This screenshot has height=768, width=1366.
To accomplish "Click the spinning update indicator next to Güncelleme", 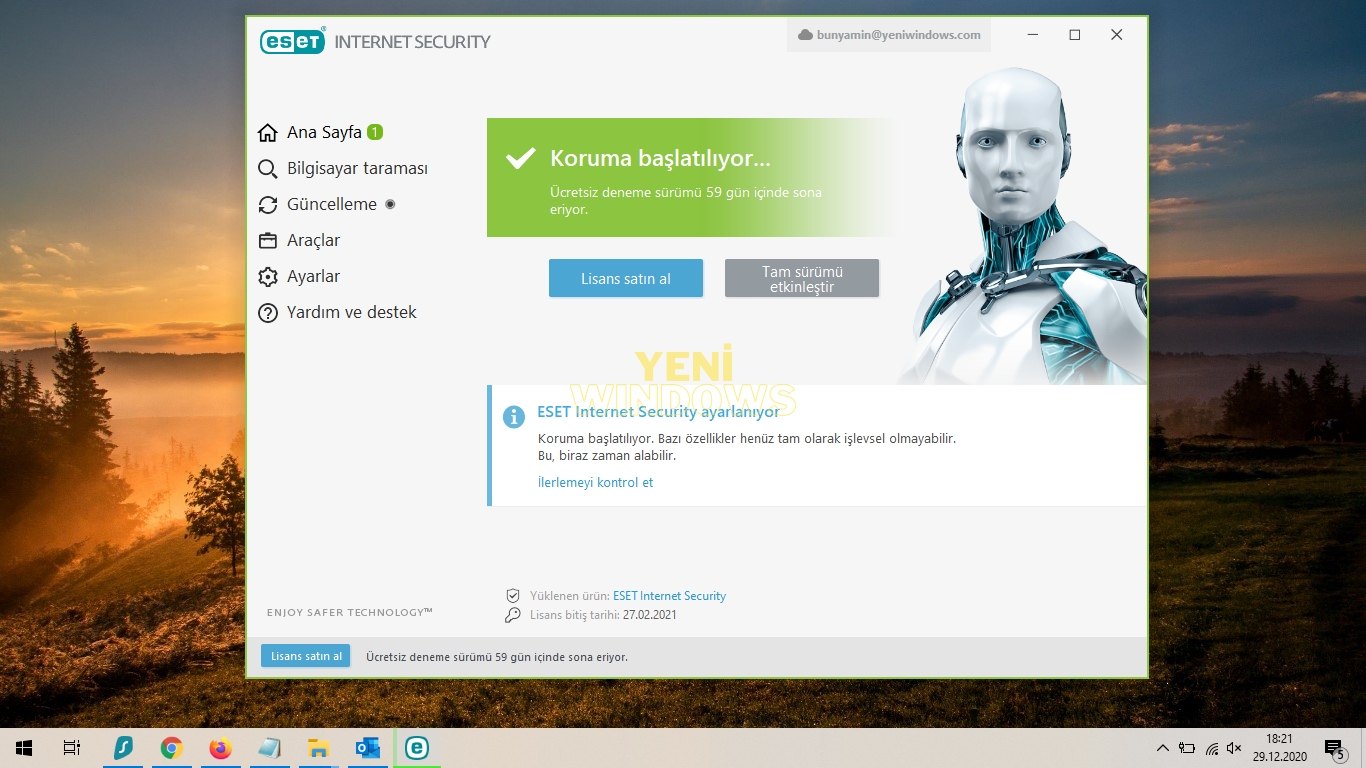I will 390,204.
